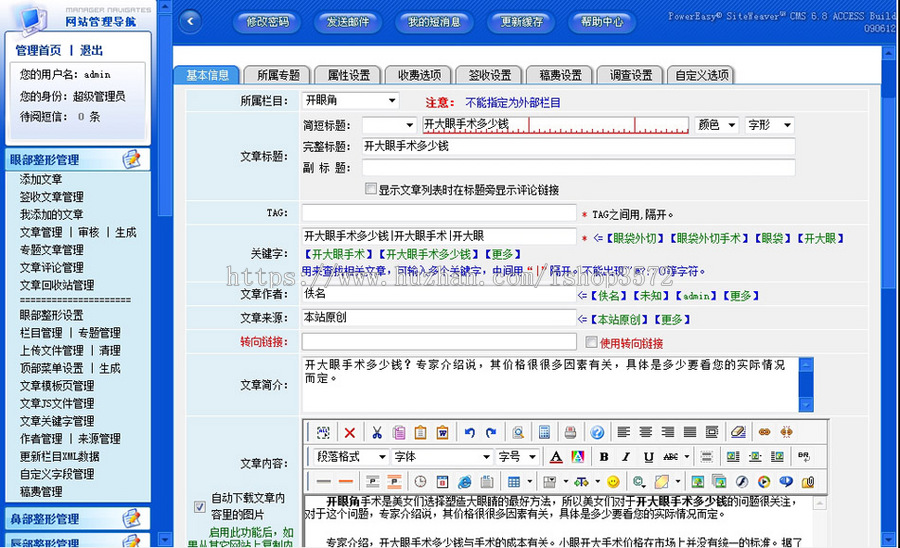Apply italic formatting
This screenshot has height=548, width=900.
tap(626, 457)
